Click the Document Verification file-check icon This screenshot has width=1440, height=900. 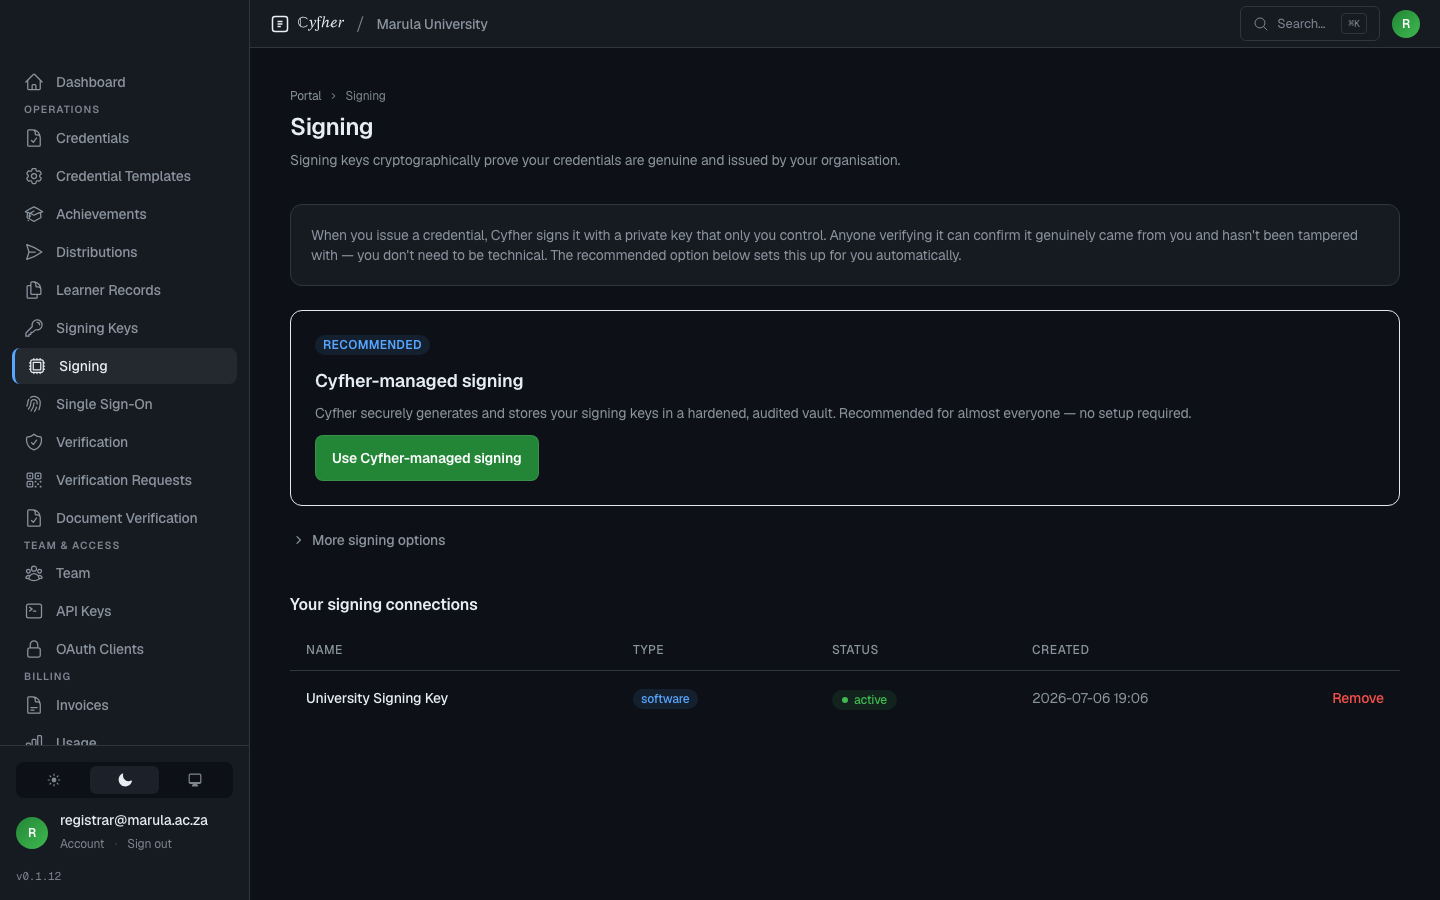34,518
